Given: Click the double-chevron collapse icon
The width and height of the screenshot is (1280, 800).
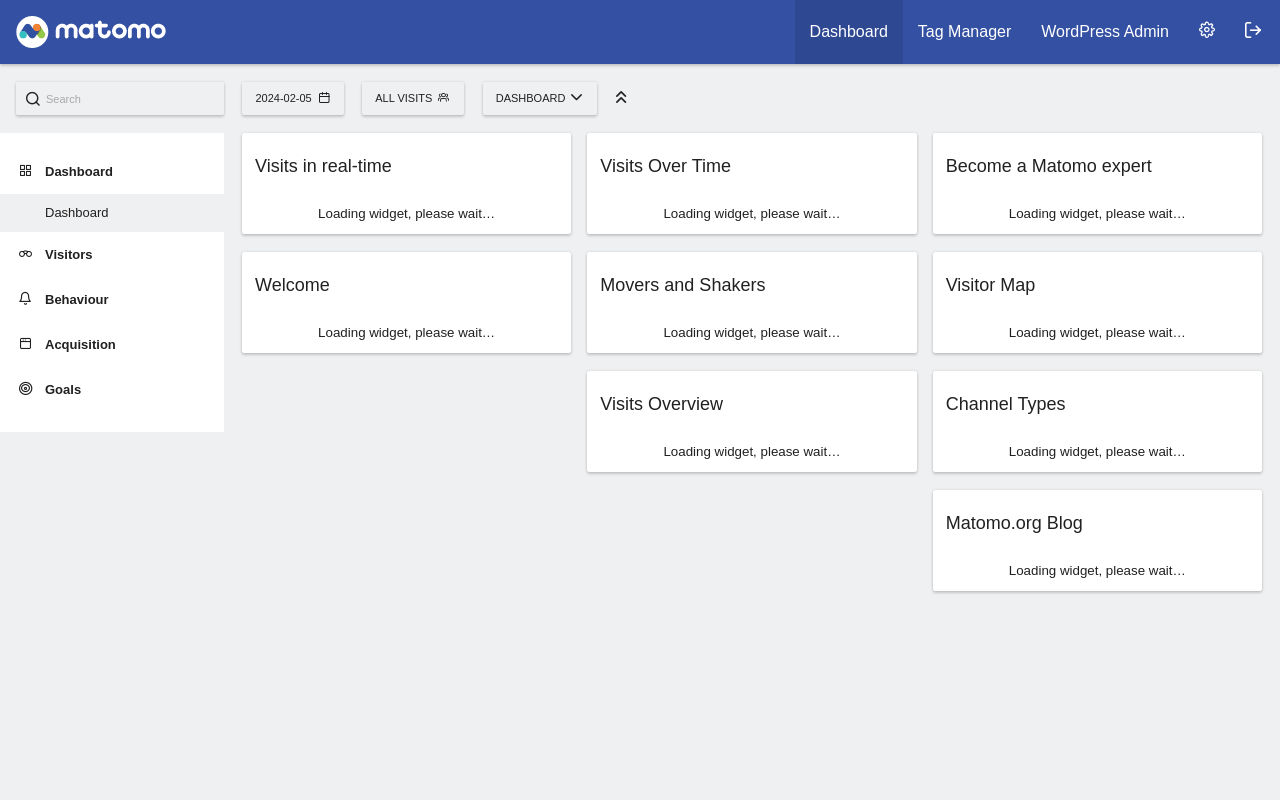Looking at the screenshot, I should click(621, 97).
